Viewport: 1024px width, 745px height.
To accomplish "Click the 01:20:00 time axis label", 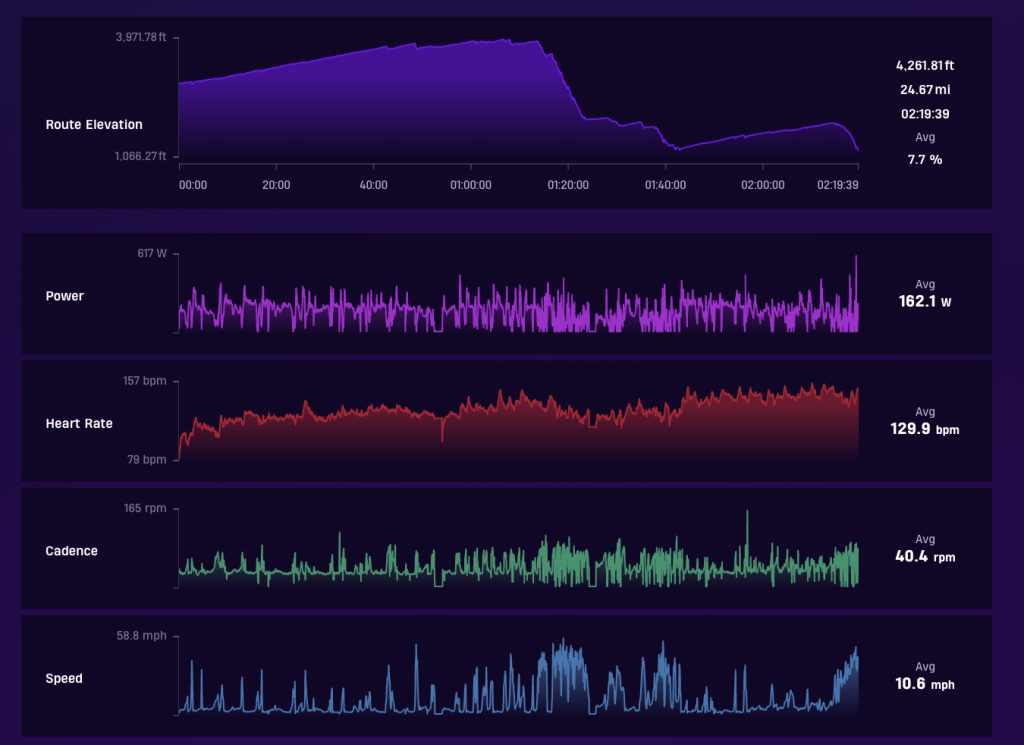I will (x=568, y=185).
